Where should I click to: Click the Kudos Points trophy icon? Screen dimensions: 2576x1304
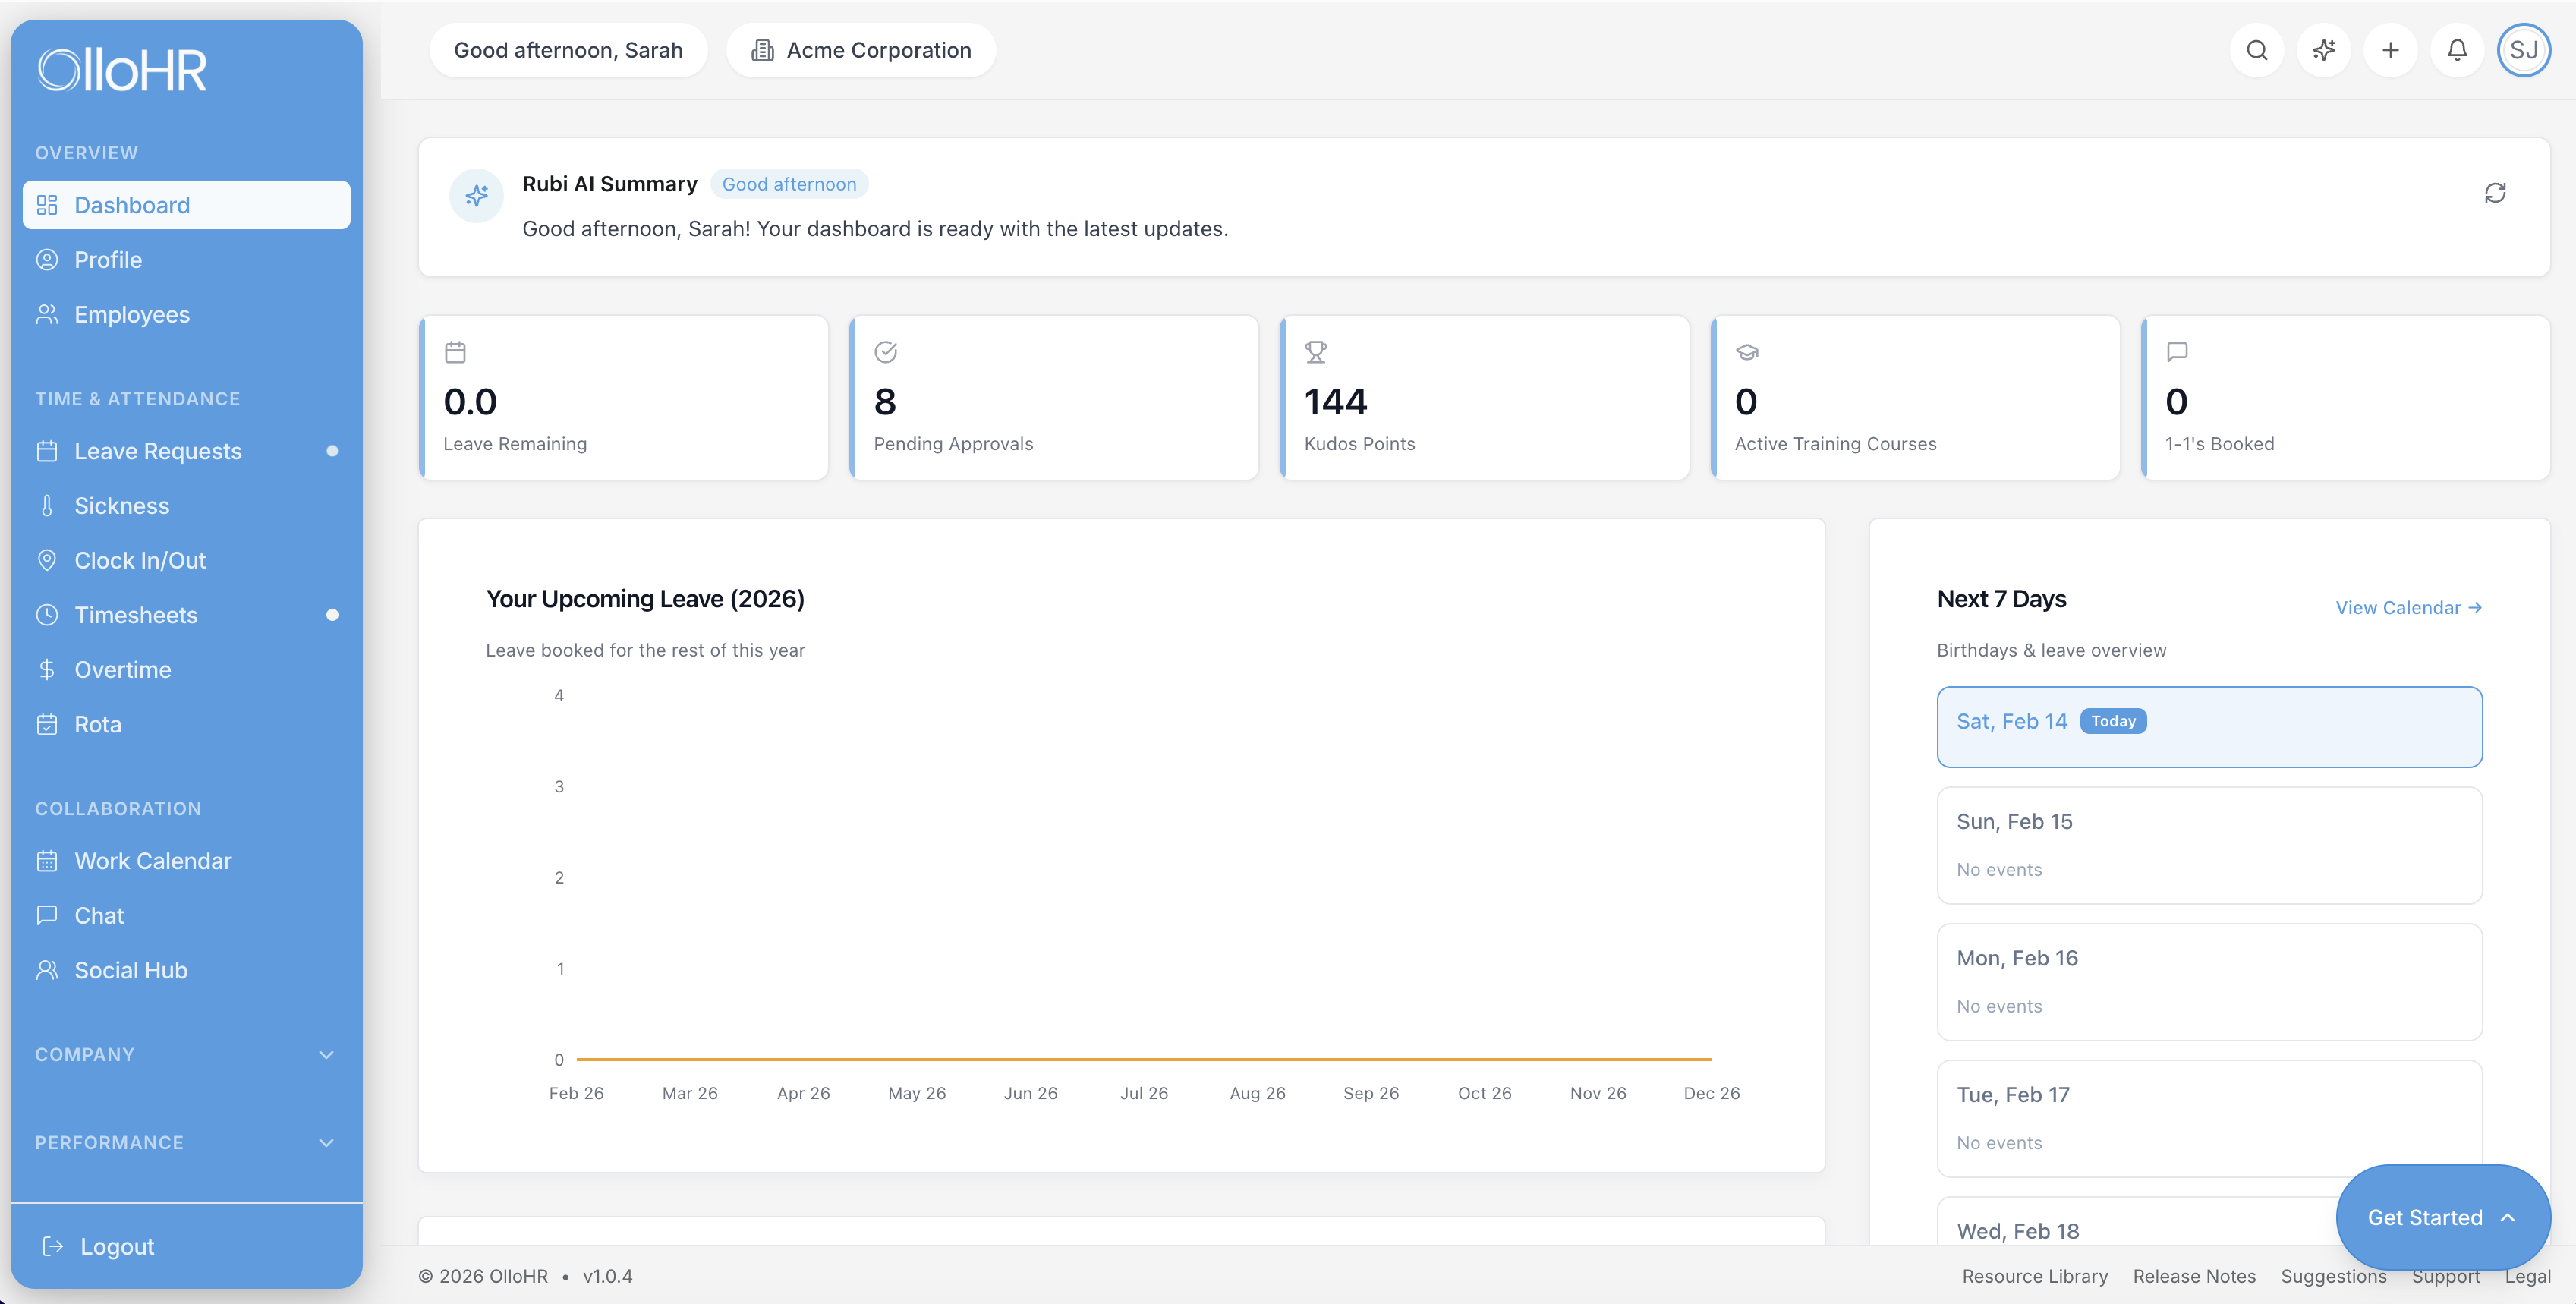pyautogui.click(x=1315, y=352)
